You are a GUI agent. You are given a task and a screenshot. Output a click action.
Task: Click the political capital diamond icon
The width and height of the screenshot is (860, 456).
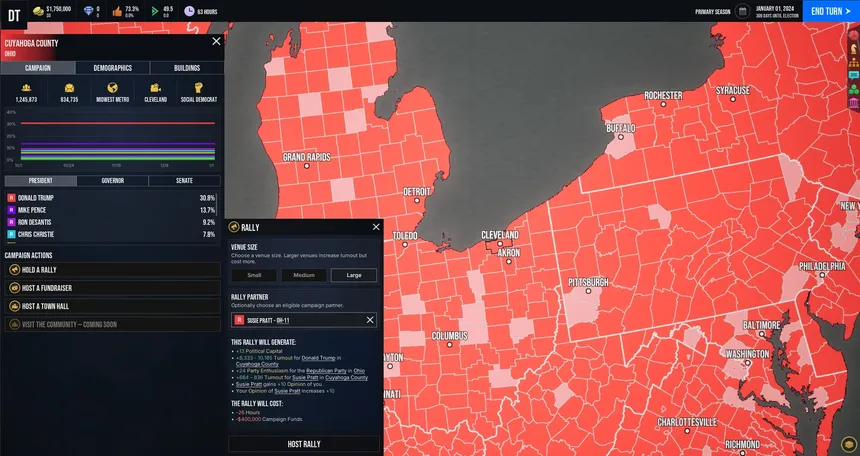[x=88, y=11]
